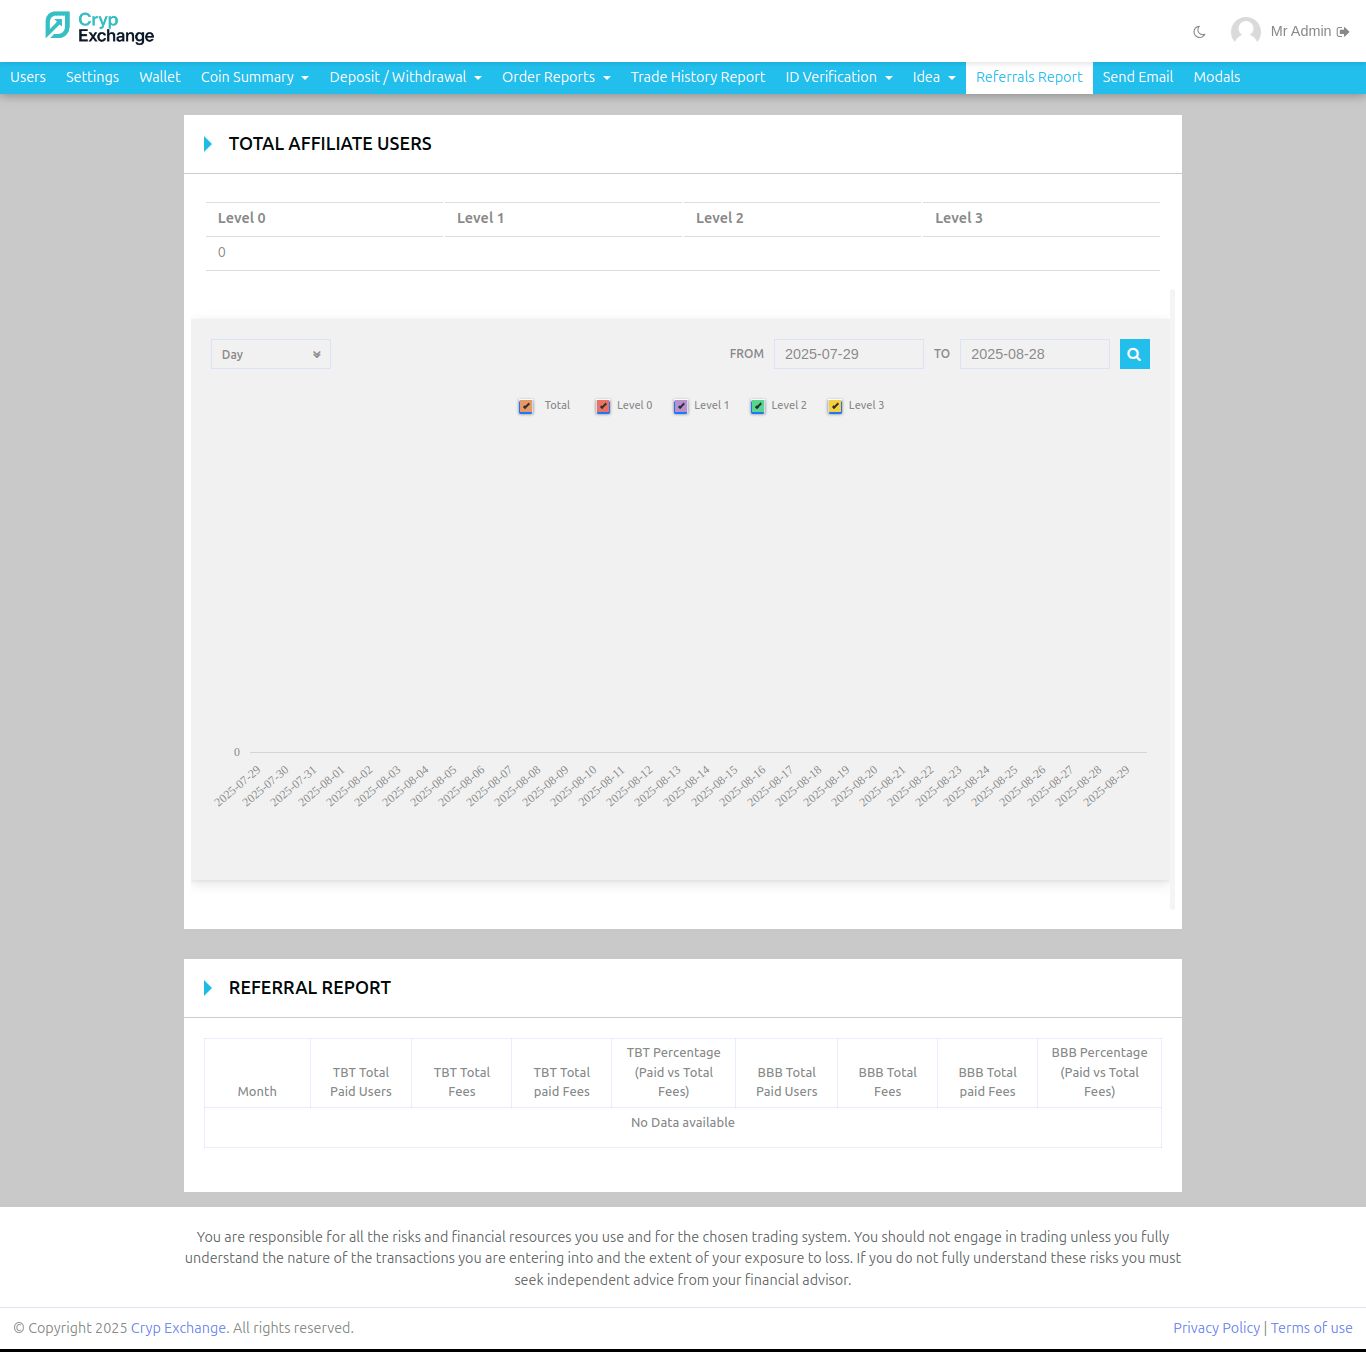Image resolution: width=1366 pixels, height=1352 pixels.
Task: Click the Total Affiliate Users heading
Action: (x=330, y=144)
